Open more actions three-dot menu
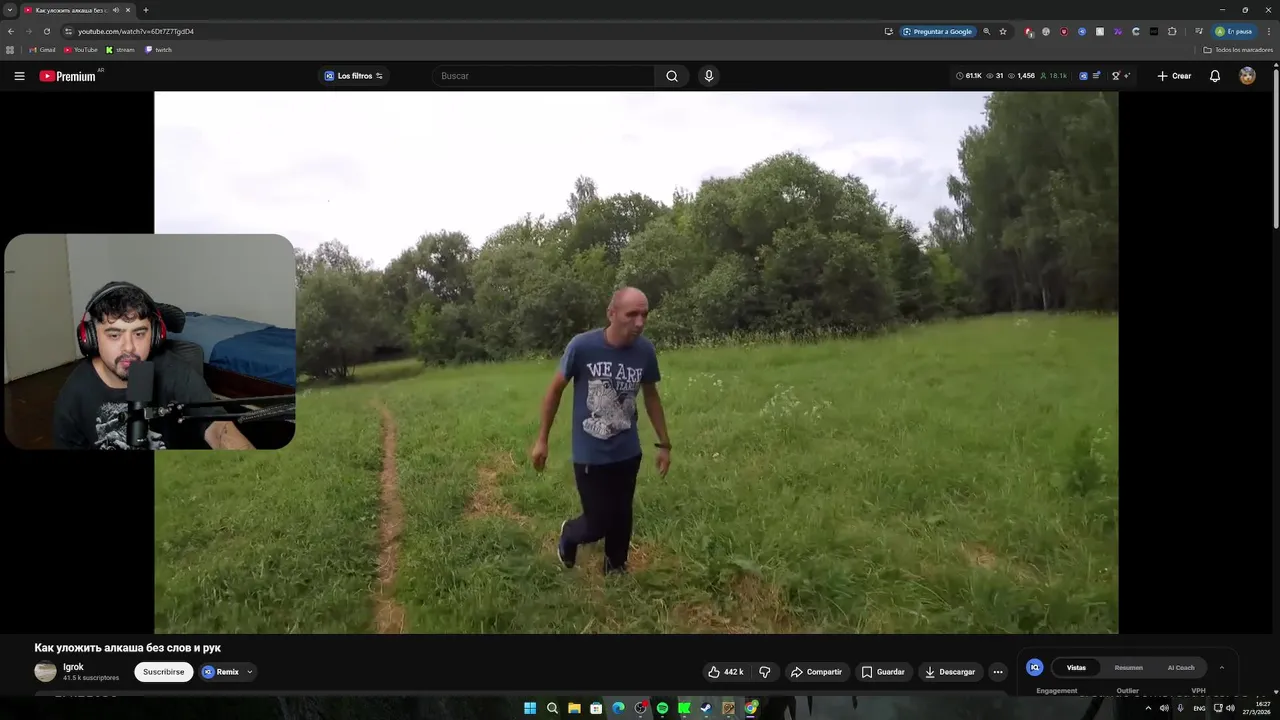Image resolution: width=1280 pixels, height=720 pixels. tap(998, 672)
